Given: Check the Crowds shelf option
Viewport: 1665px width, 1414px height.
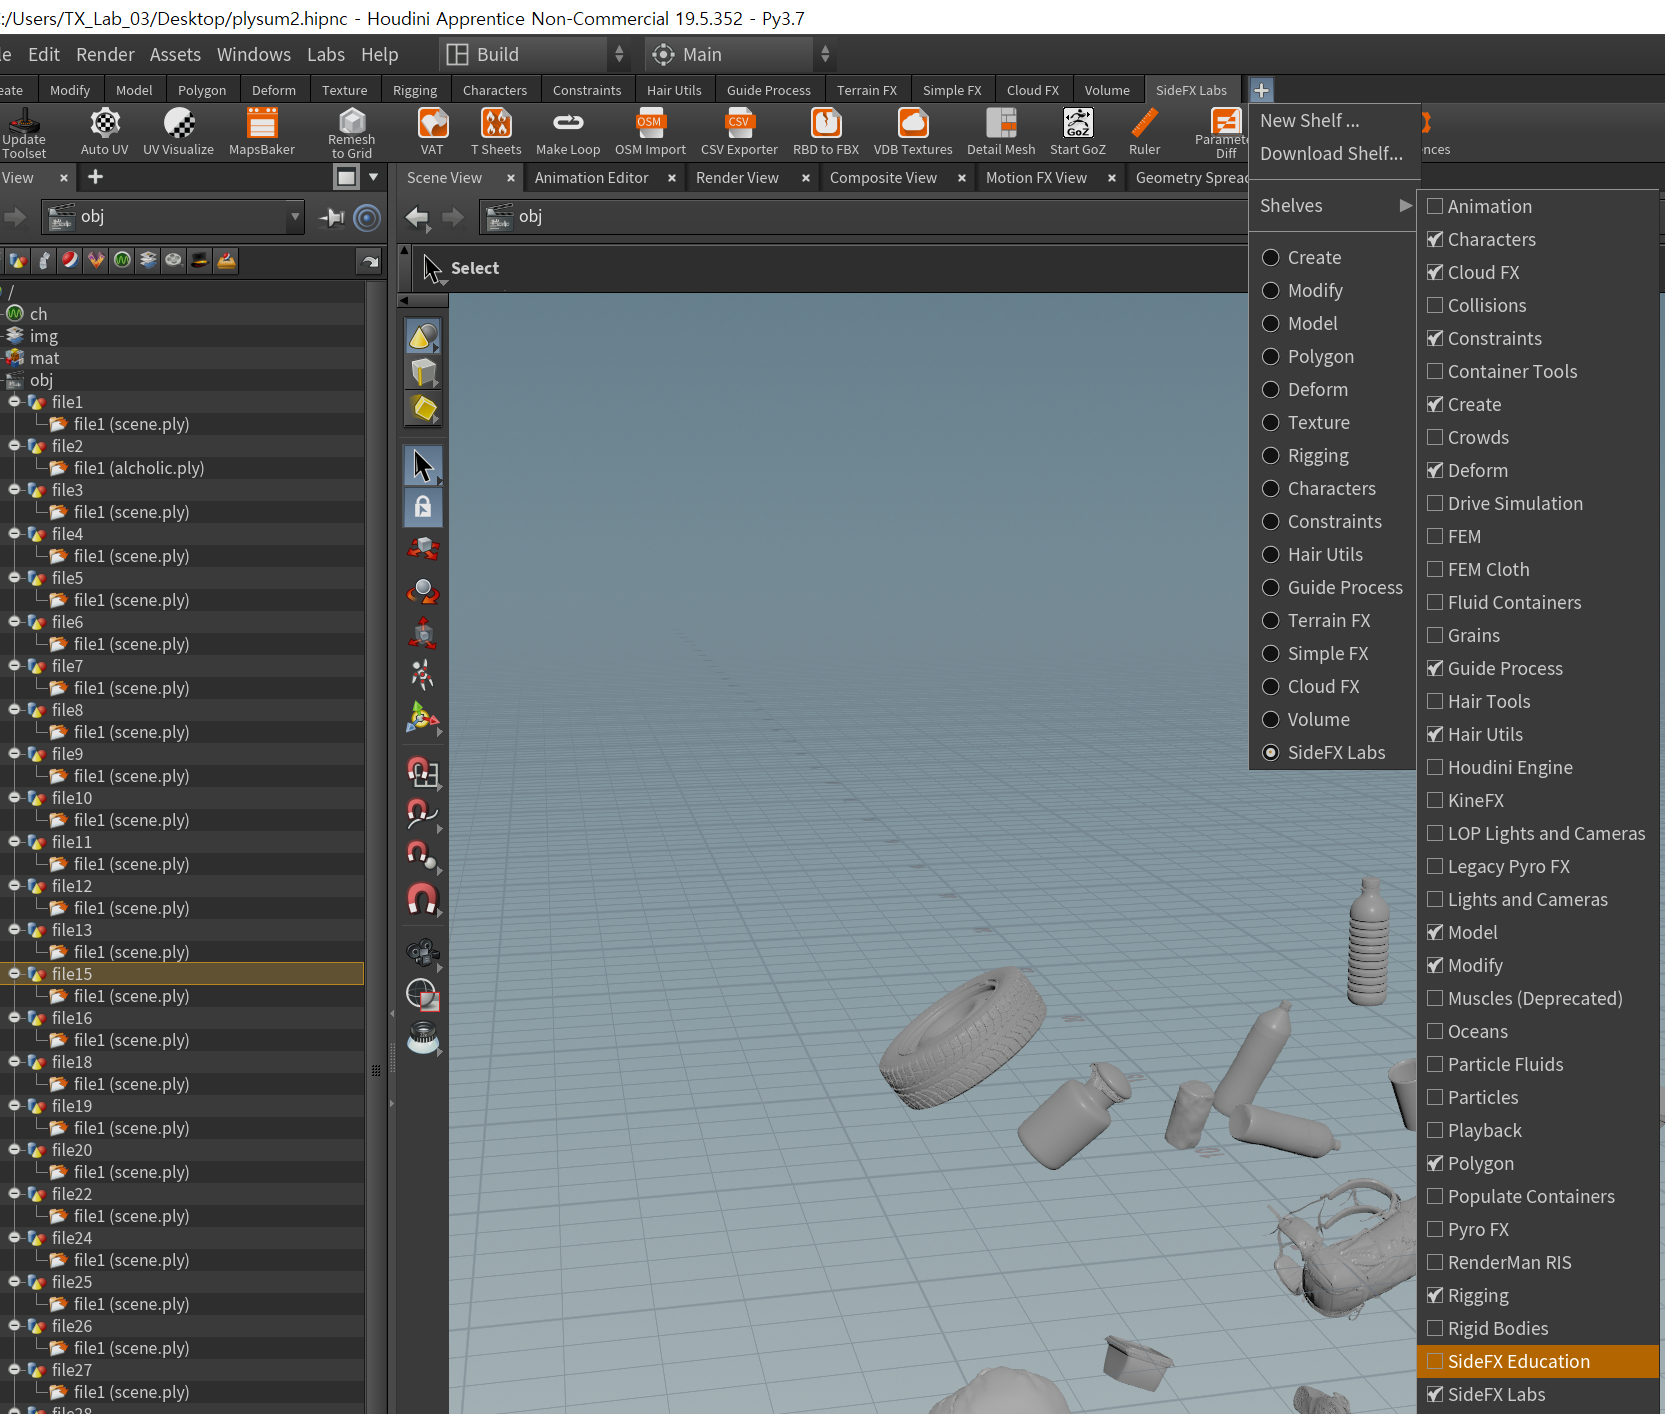Looking at the screenshot, I should coord(1435,437).
